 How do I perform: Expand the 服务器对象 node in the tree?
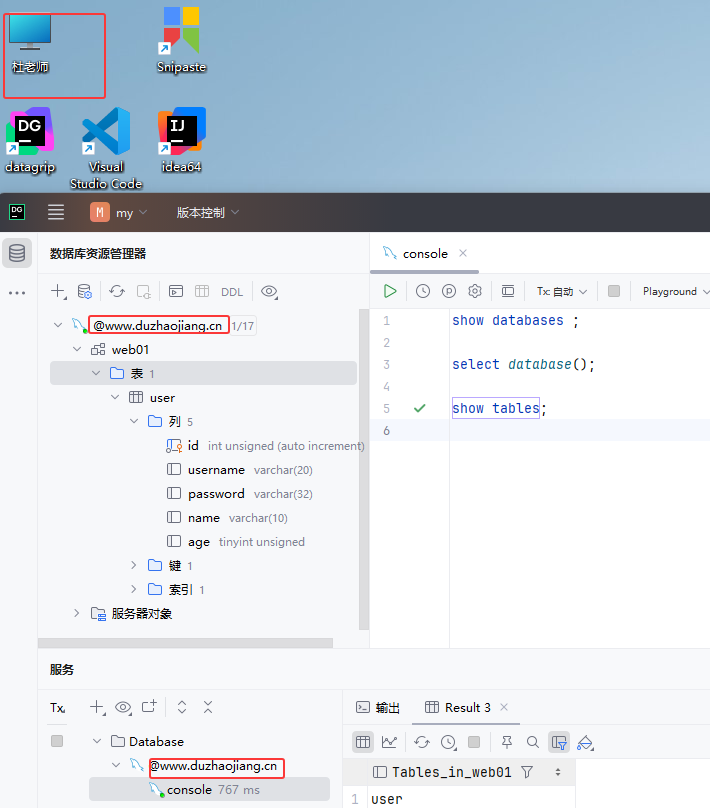coord(77,613)
